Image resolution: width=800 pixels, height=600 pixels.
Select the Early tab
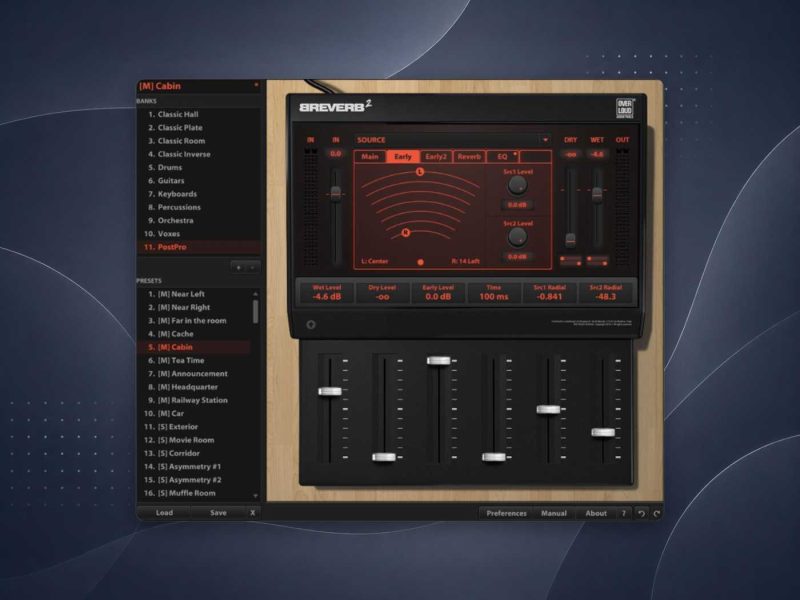pos(403,157)
